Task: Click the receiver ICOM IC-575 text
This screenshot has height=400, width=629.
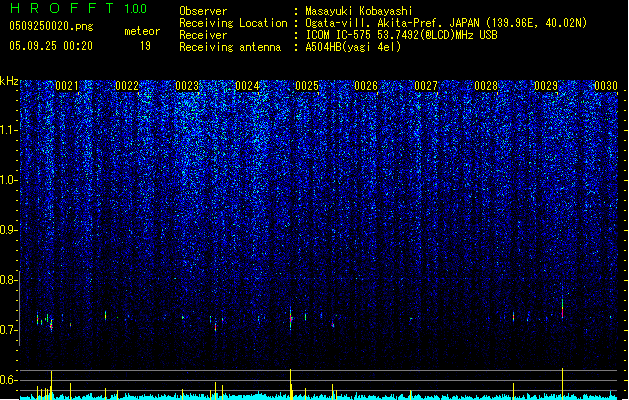Action: [x=401, y=35]
